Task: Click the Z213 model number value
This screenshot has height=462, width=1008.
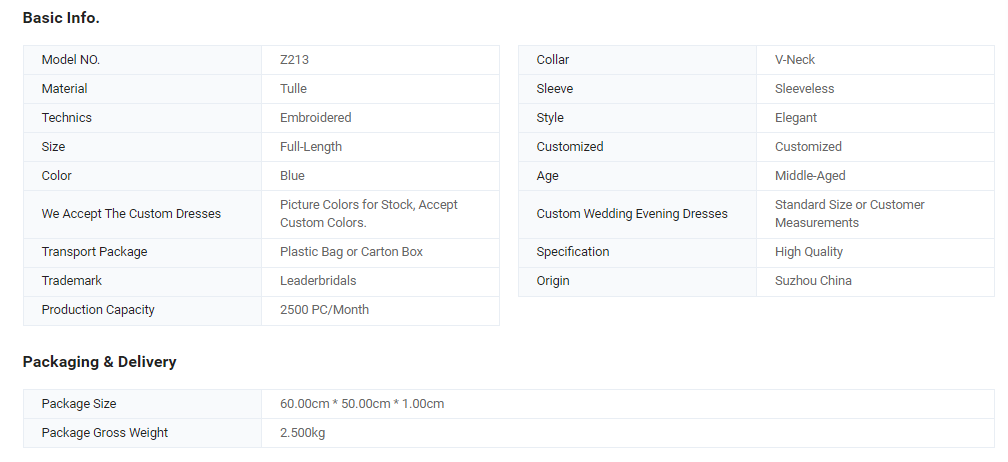Action: click(x=294, y=60)
